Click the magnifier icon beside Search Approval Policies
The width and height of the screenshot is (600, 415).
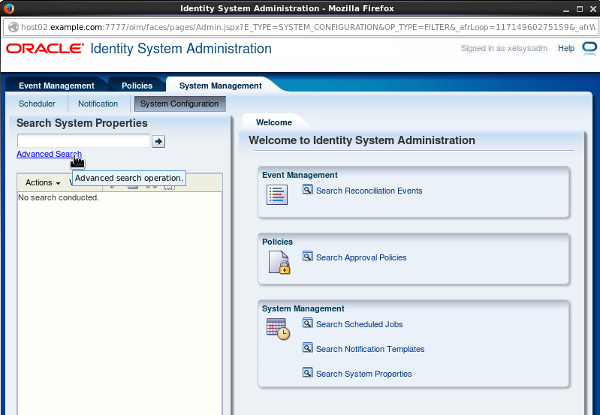[307, 256]
